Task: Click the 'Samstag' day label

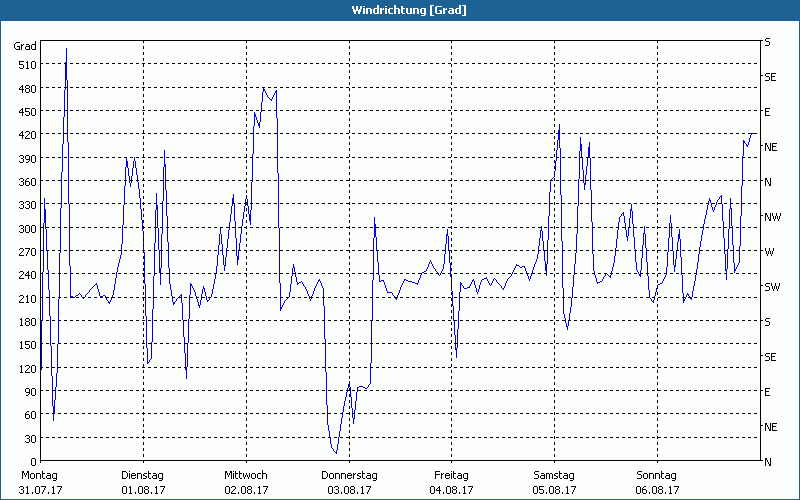Action: pyautogui.click(x=554, y=476)
